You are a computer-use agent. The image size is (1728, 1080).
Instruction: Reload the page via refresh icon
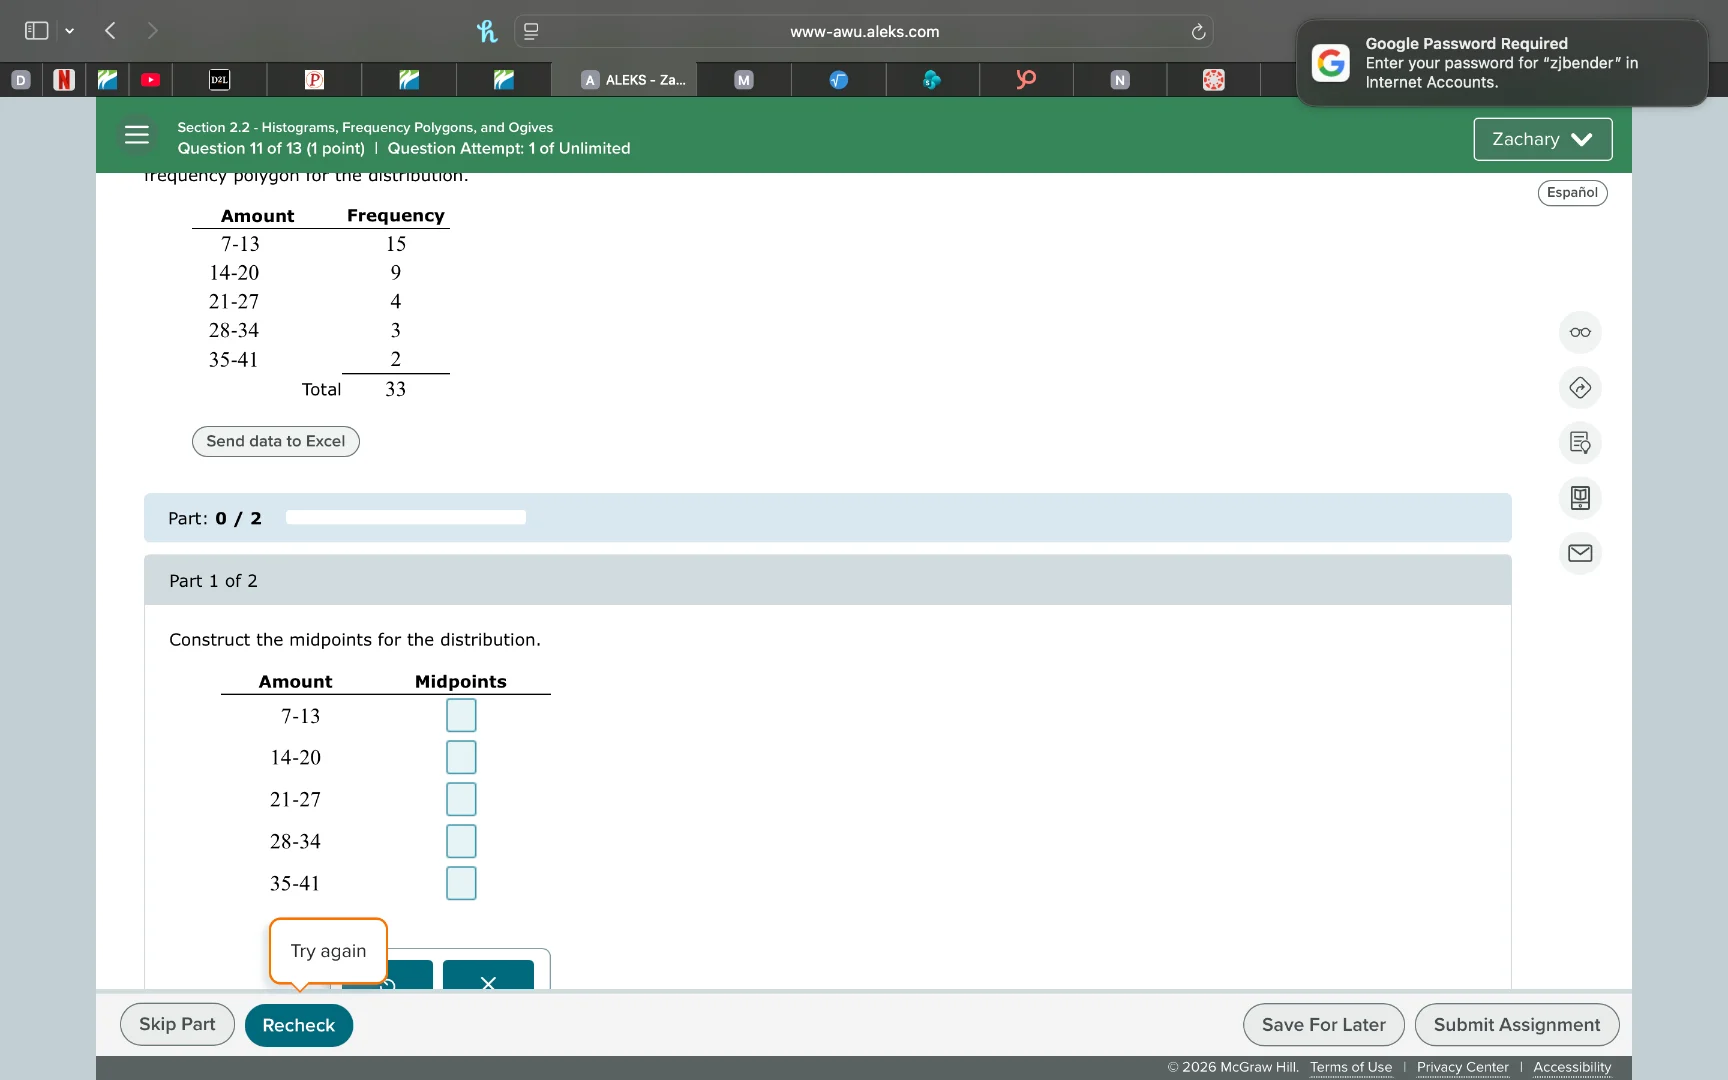tap(1197, 31)
